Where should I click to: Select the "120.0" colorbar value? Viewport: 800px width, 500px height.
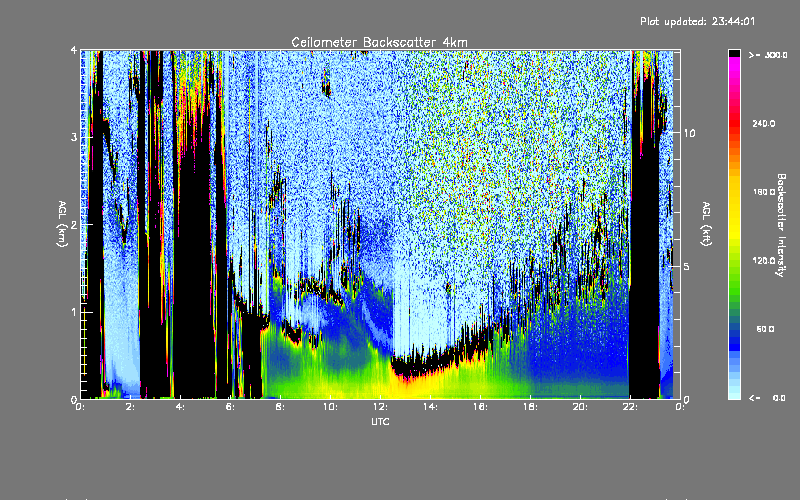point(764,260)
